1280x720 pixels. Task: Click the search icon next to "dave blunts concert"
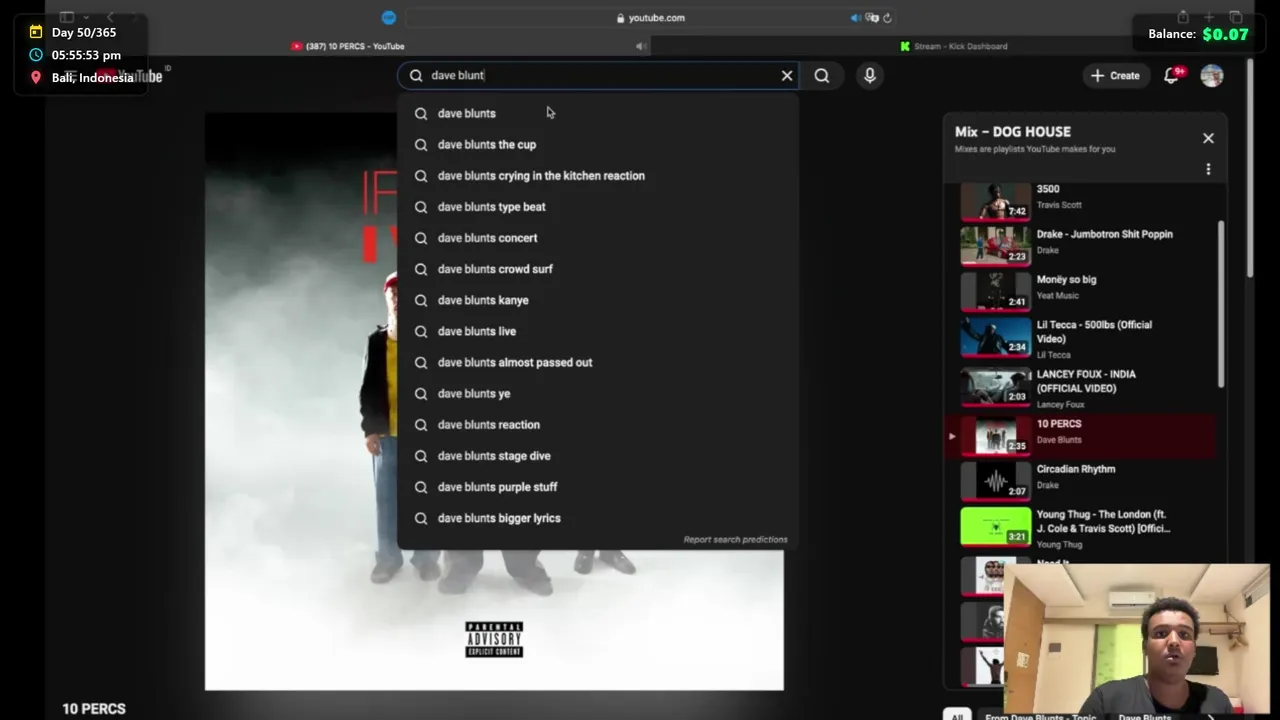coord(421,238)
